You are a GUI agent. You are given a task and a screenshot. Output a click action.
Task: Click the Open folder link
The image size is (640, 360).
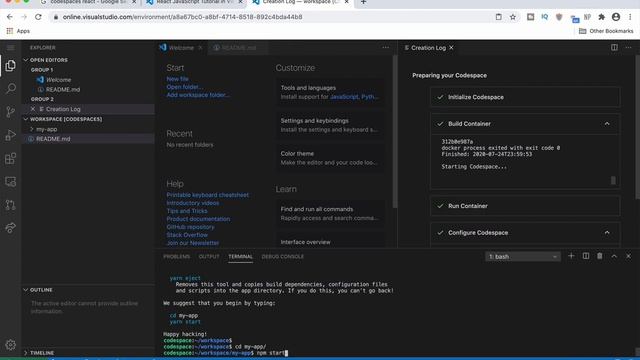pyautogui.click(x=184, y=87)
